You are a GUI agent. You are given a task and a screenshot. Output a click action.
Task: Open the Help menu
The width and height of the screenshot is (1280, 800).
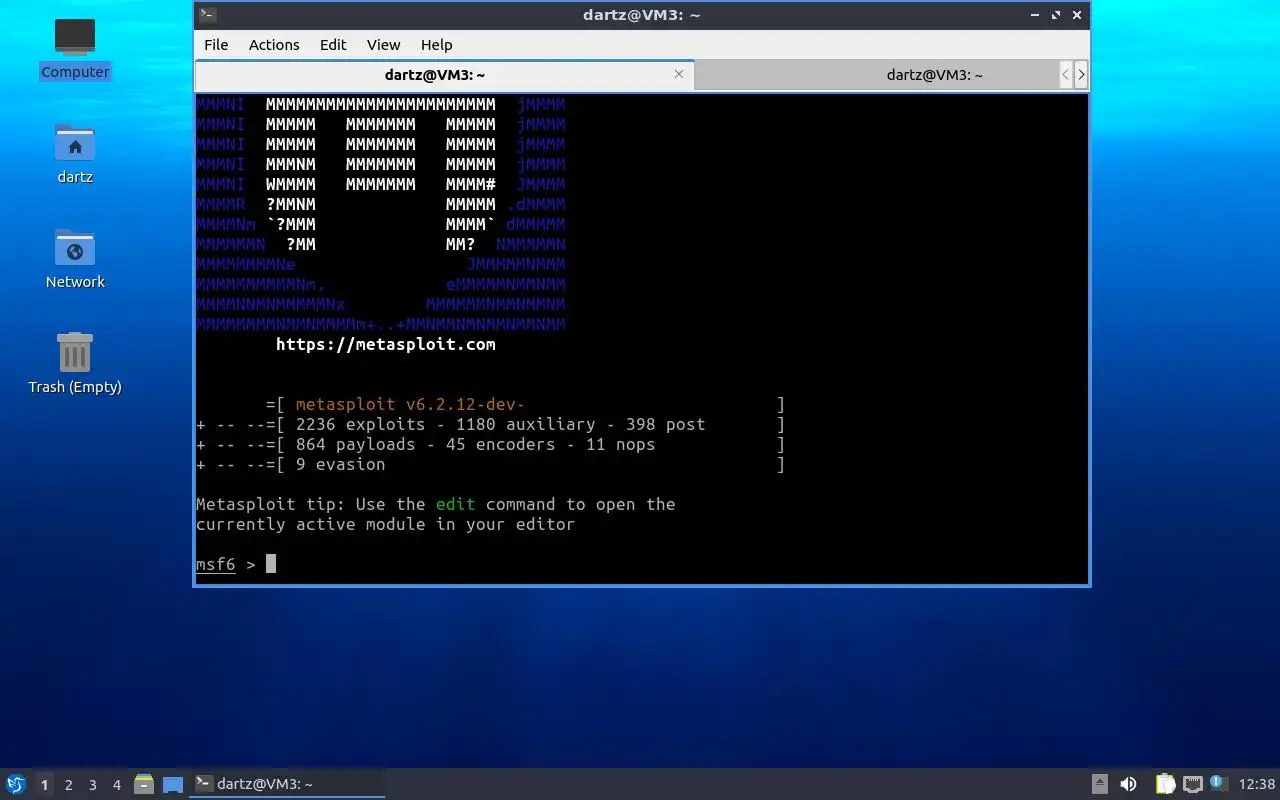click(x=436, y=45)
